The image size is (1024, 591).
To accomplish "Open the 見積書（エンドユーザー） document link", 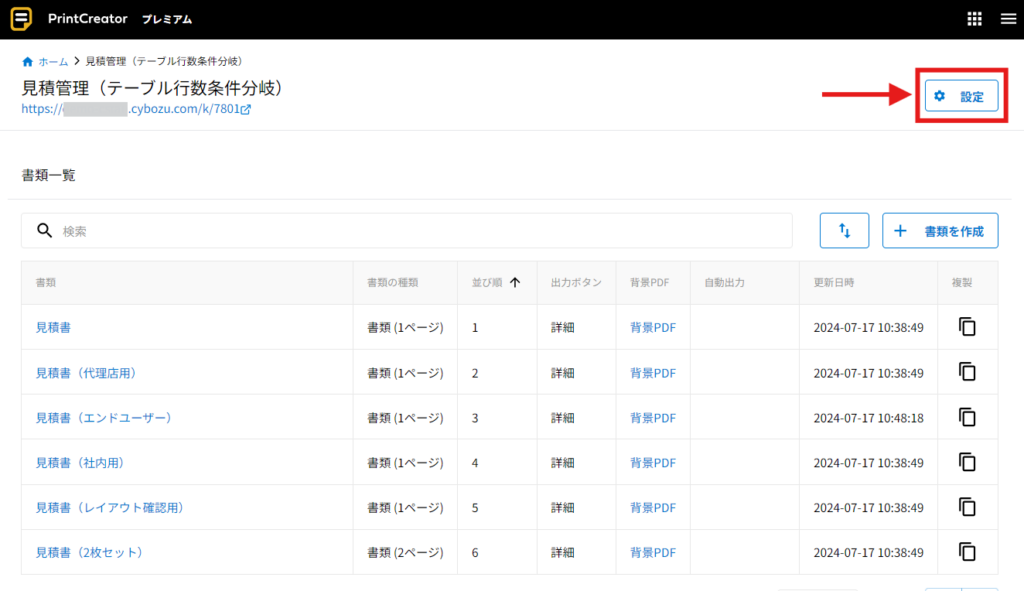I will pyautogui.click(x=104, y=417).
